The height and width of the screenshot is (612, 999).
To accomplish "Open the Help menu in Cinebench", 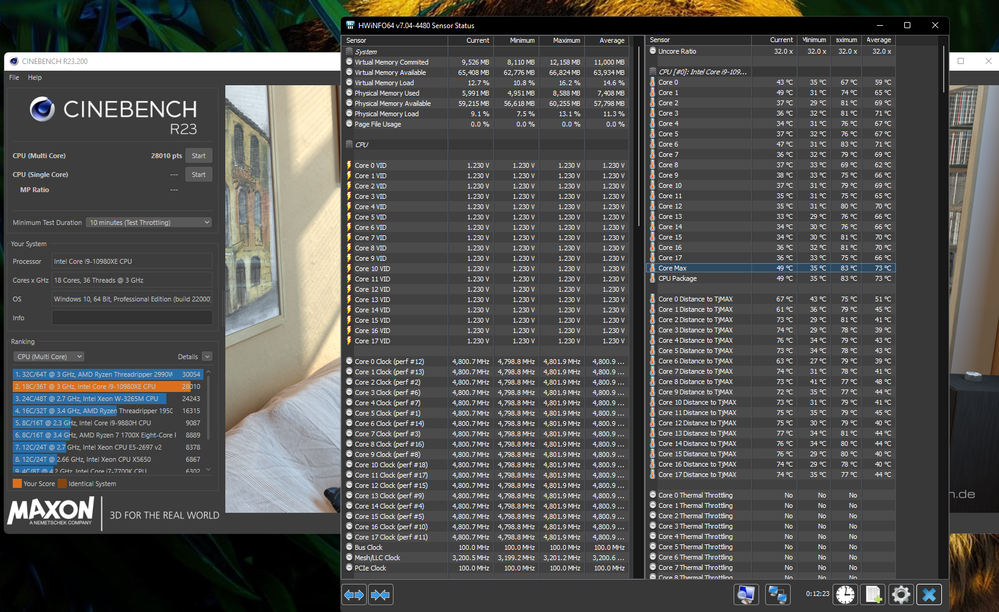I will (x=35, y=77).
